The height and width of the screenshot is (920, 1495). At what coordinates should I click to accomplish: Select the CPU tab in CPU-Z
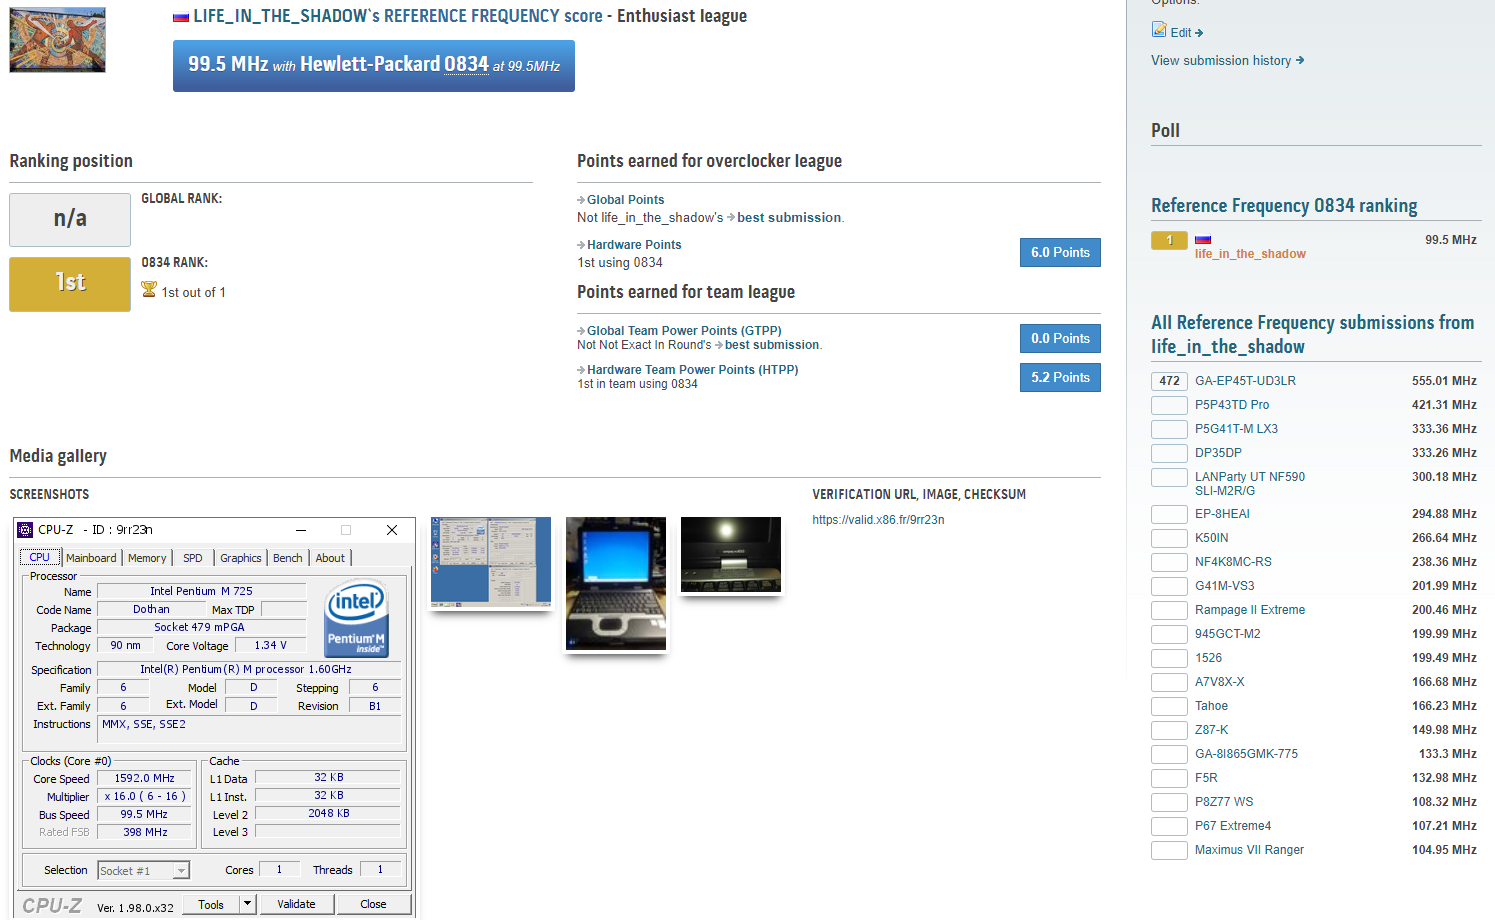40,557
